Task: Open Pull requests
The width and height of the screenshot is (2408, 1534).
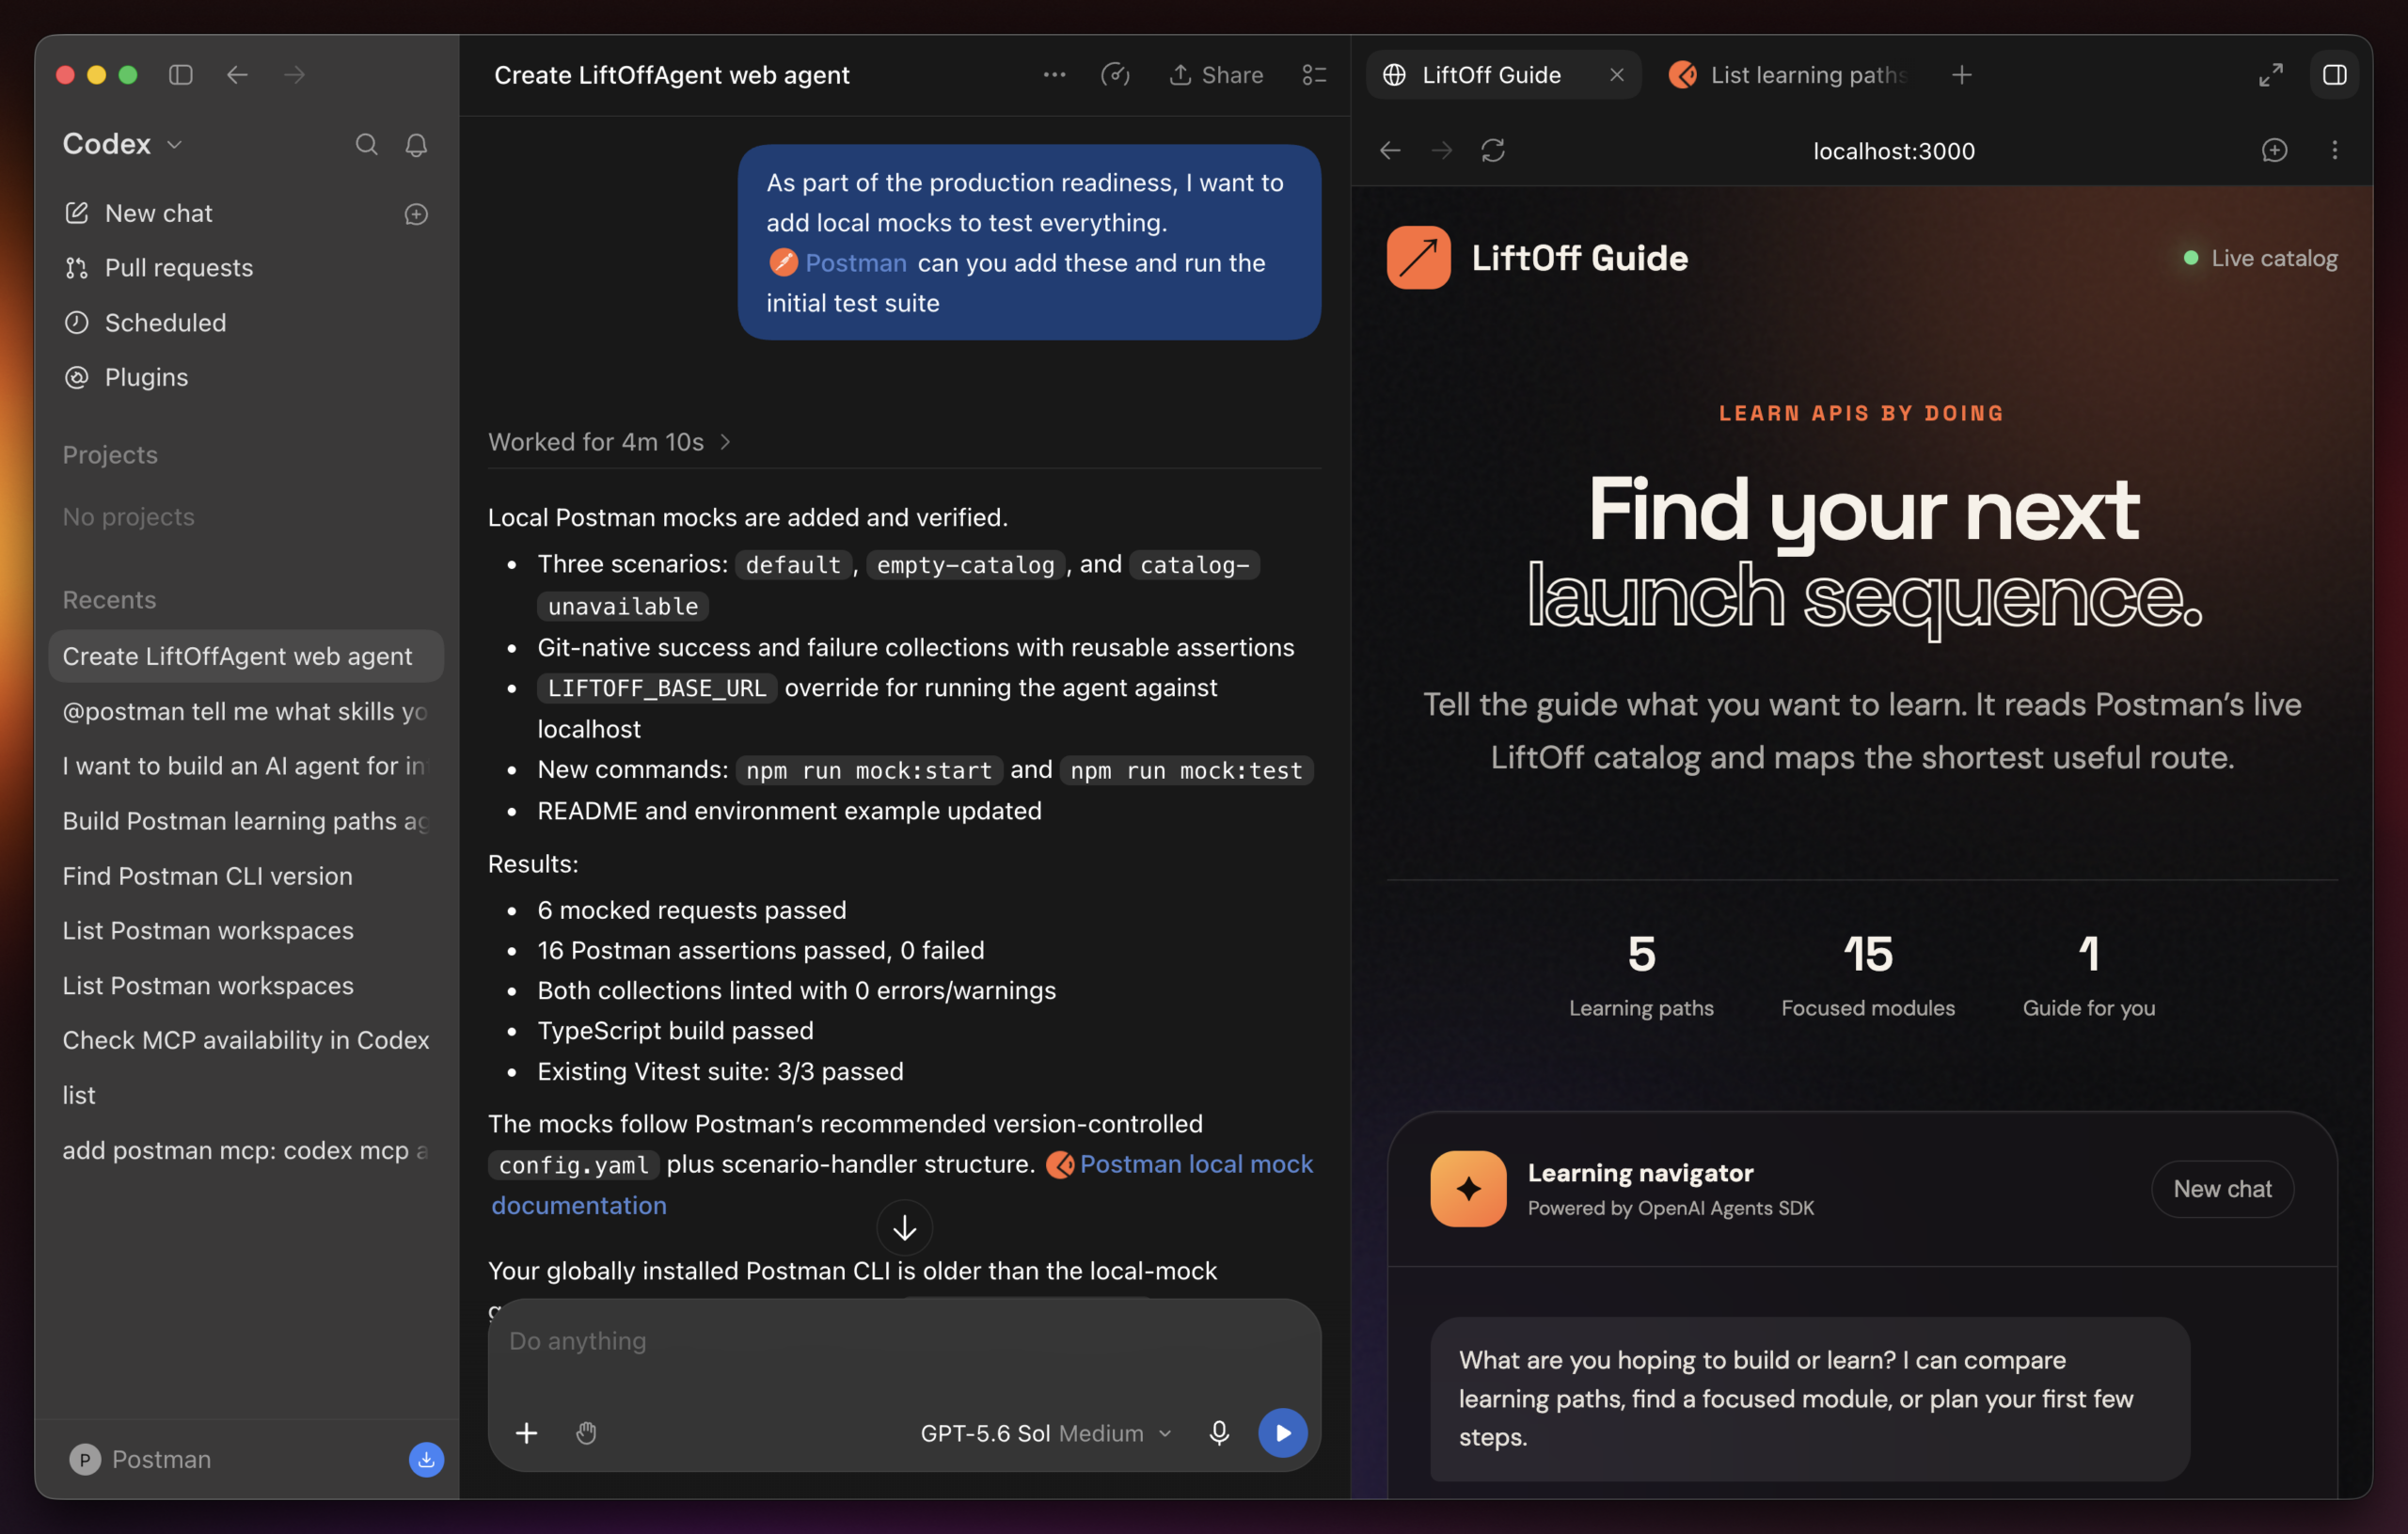Action: click(158, 268)
